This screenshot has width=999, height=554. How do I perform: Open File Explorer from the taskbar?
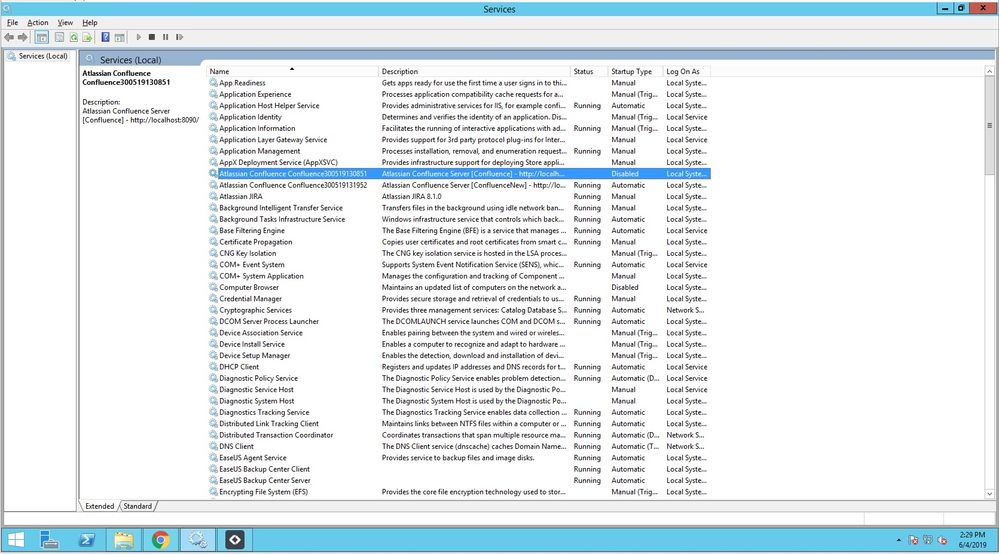124,540
